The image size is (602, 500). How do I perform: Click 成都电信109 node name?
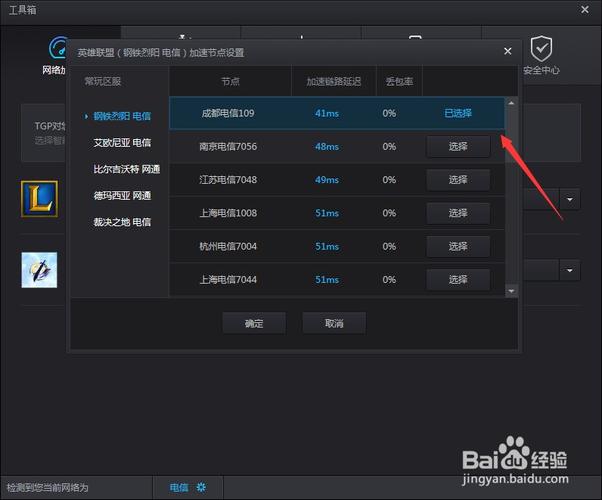pyautogui.click(x=228, y=113)
